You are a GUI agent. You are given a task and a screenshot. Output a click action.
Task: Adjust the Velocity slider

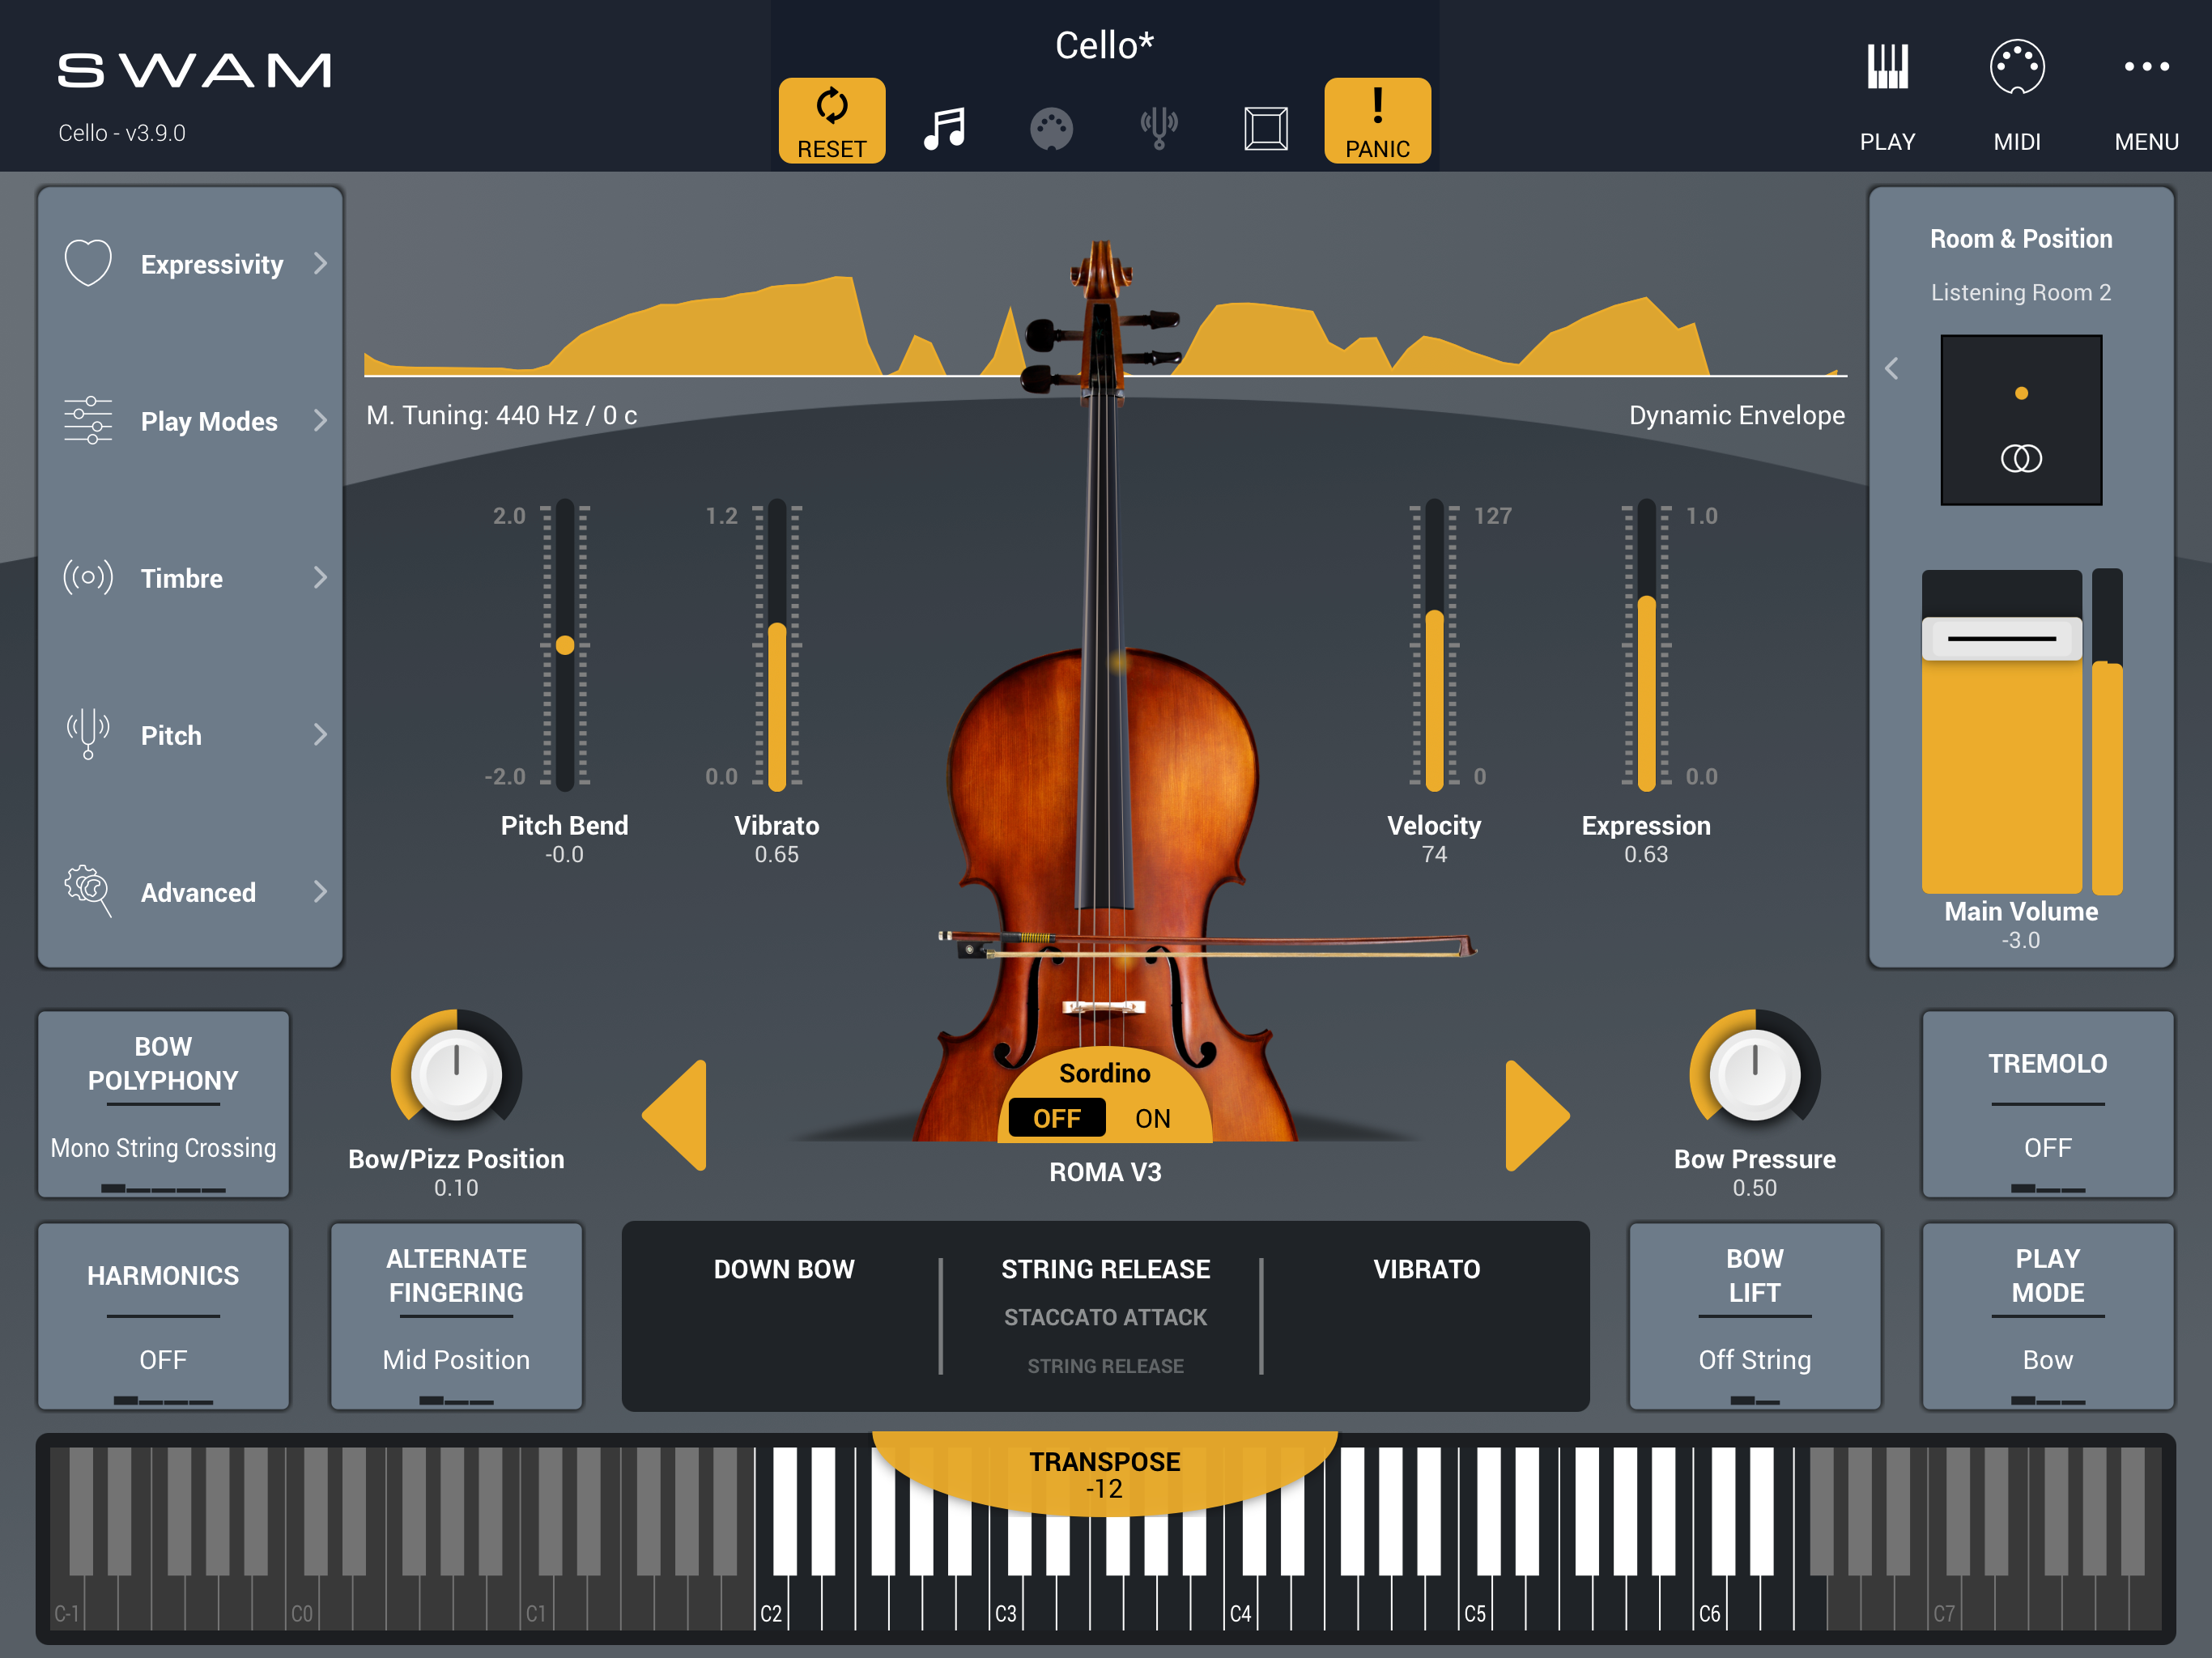[1434, 645]
